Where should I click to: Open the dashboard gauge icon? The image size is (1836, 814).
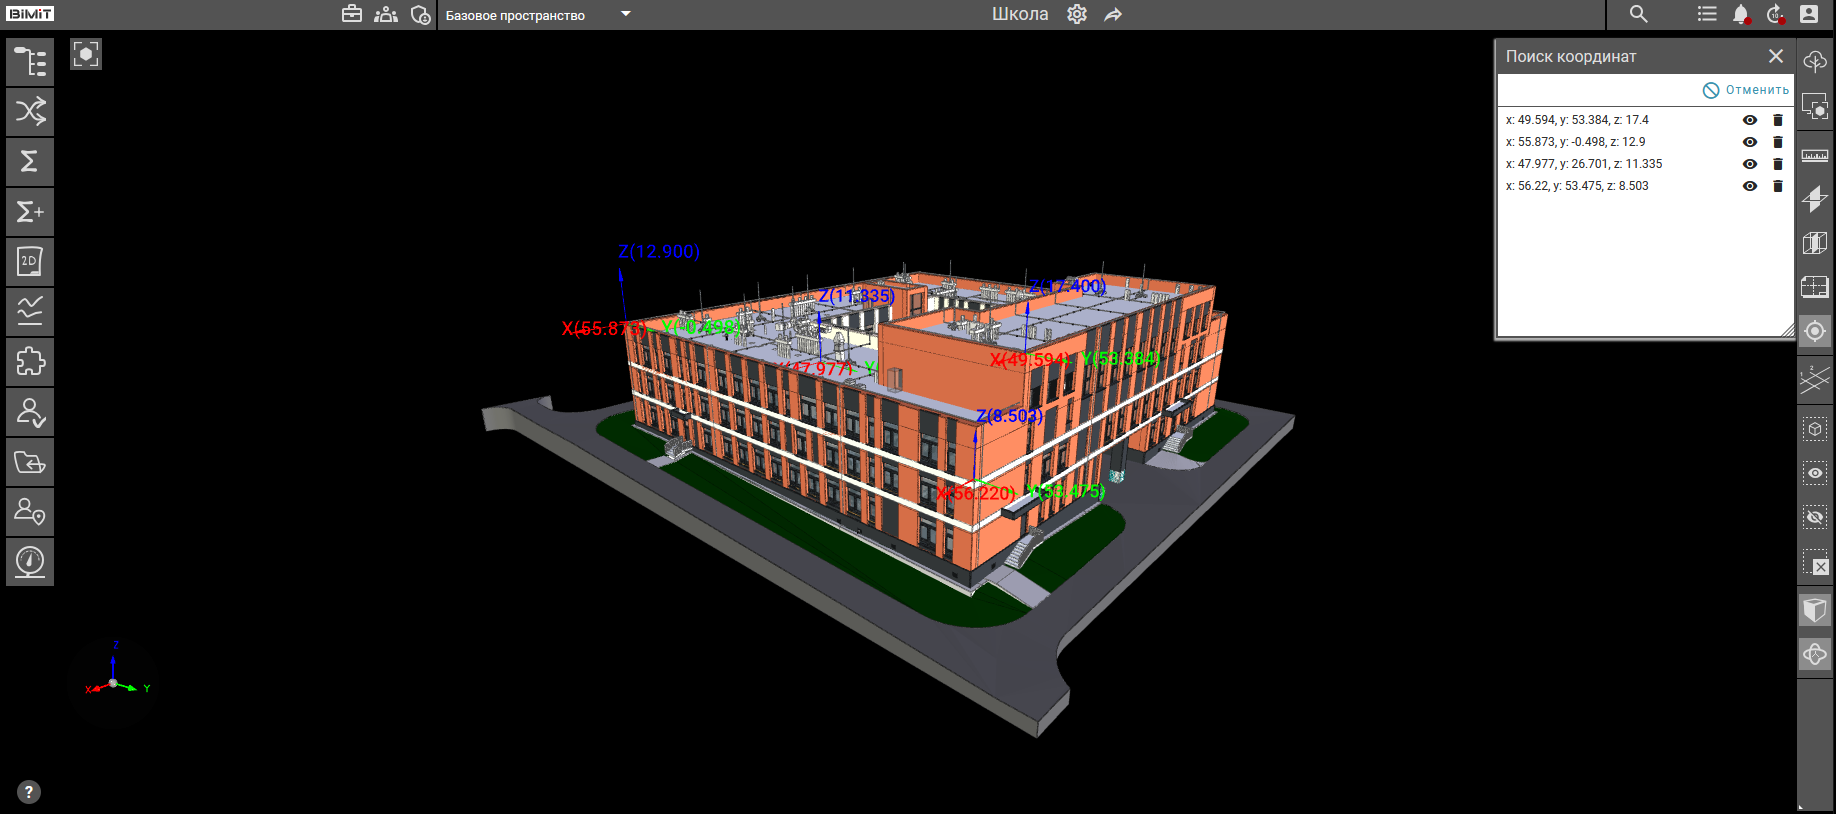tap(30, 562)
